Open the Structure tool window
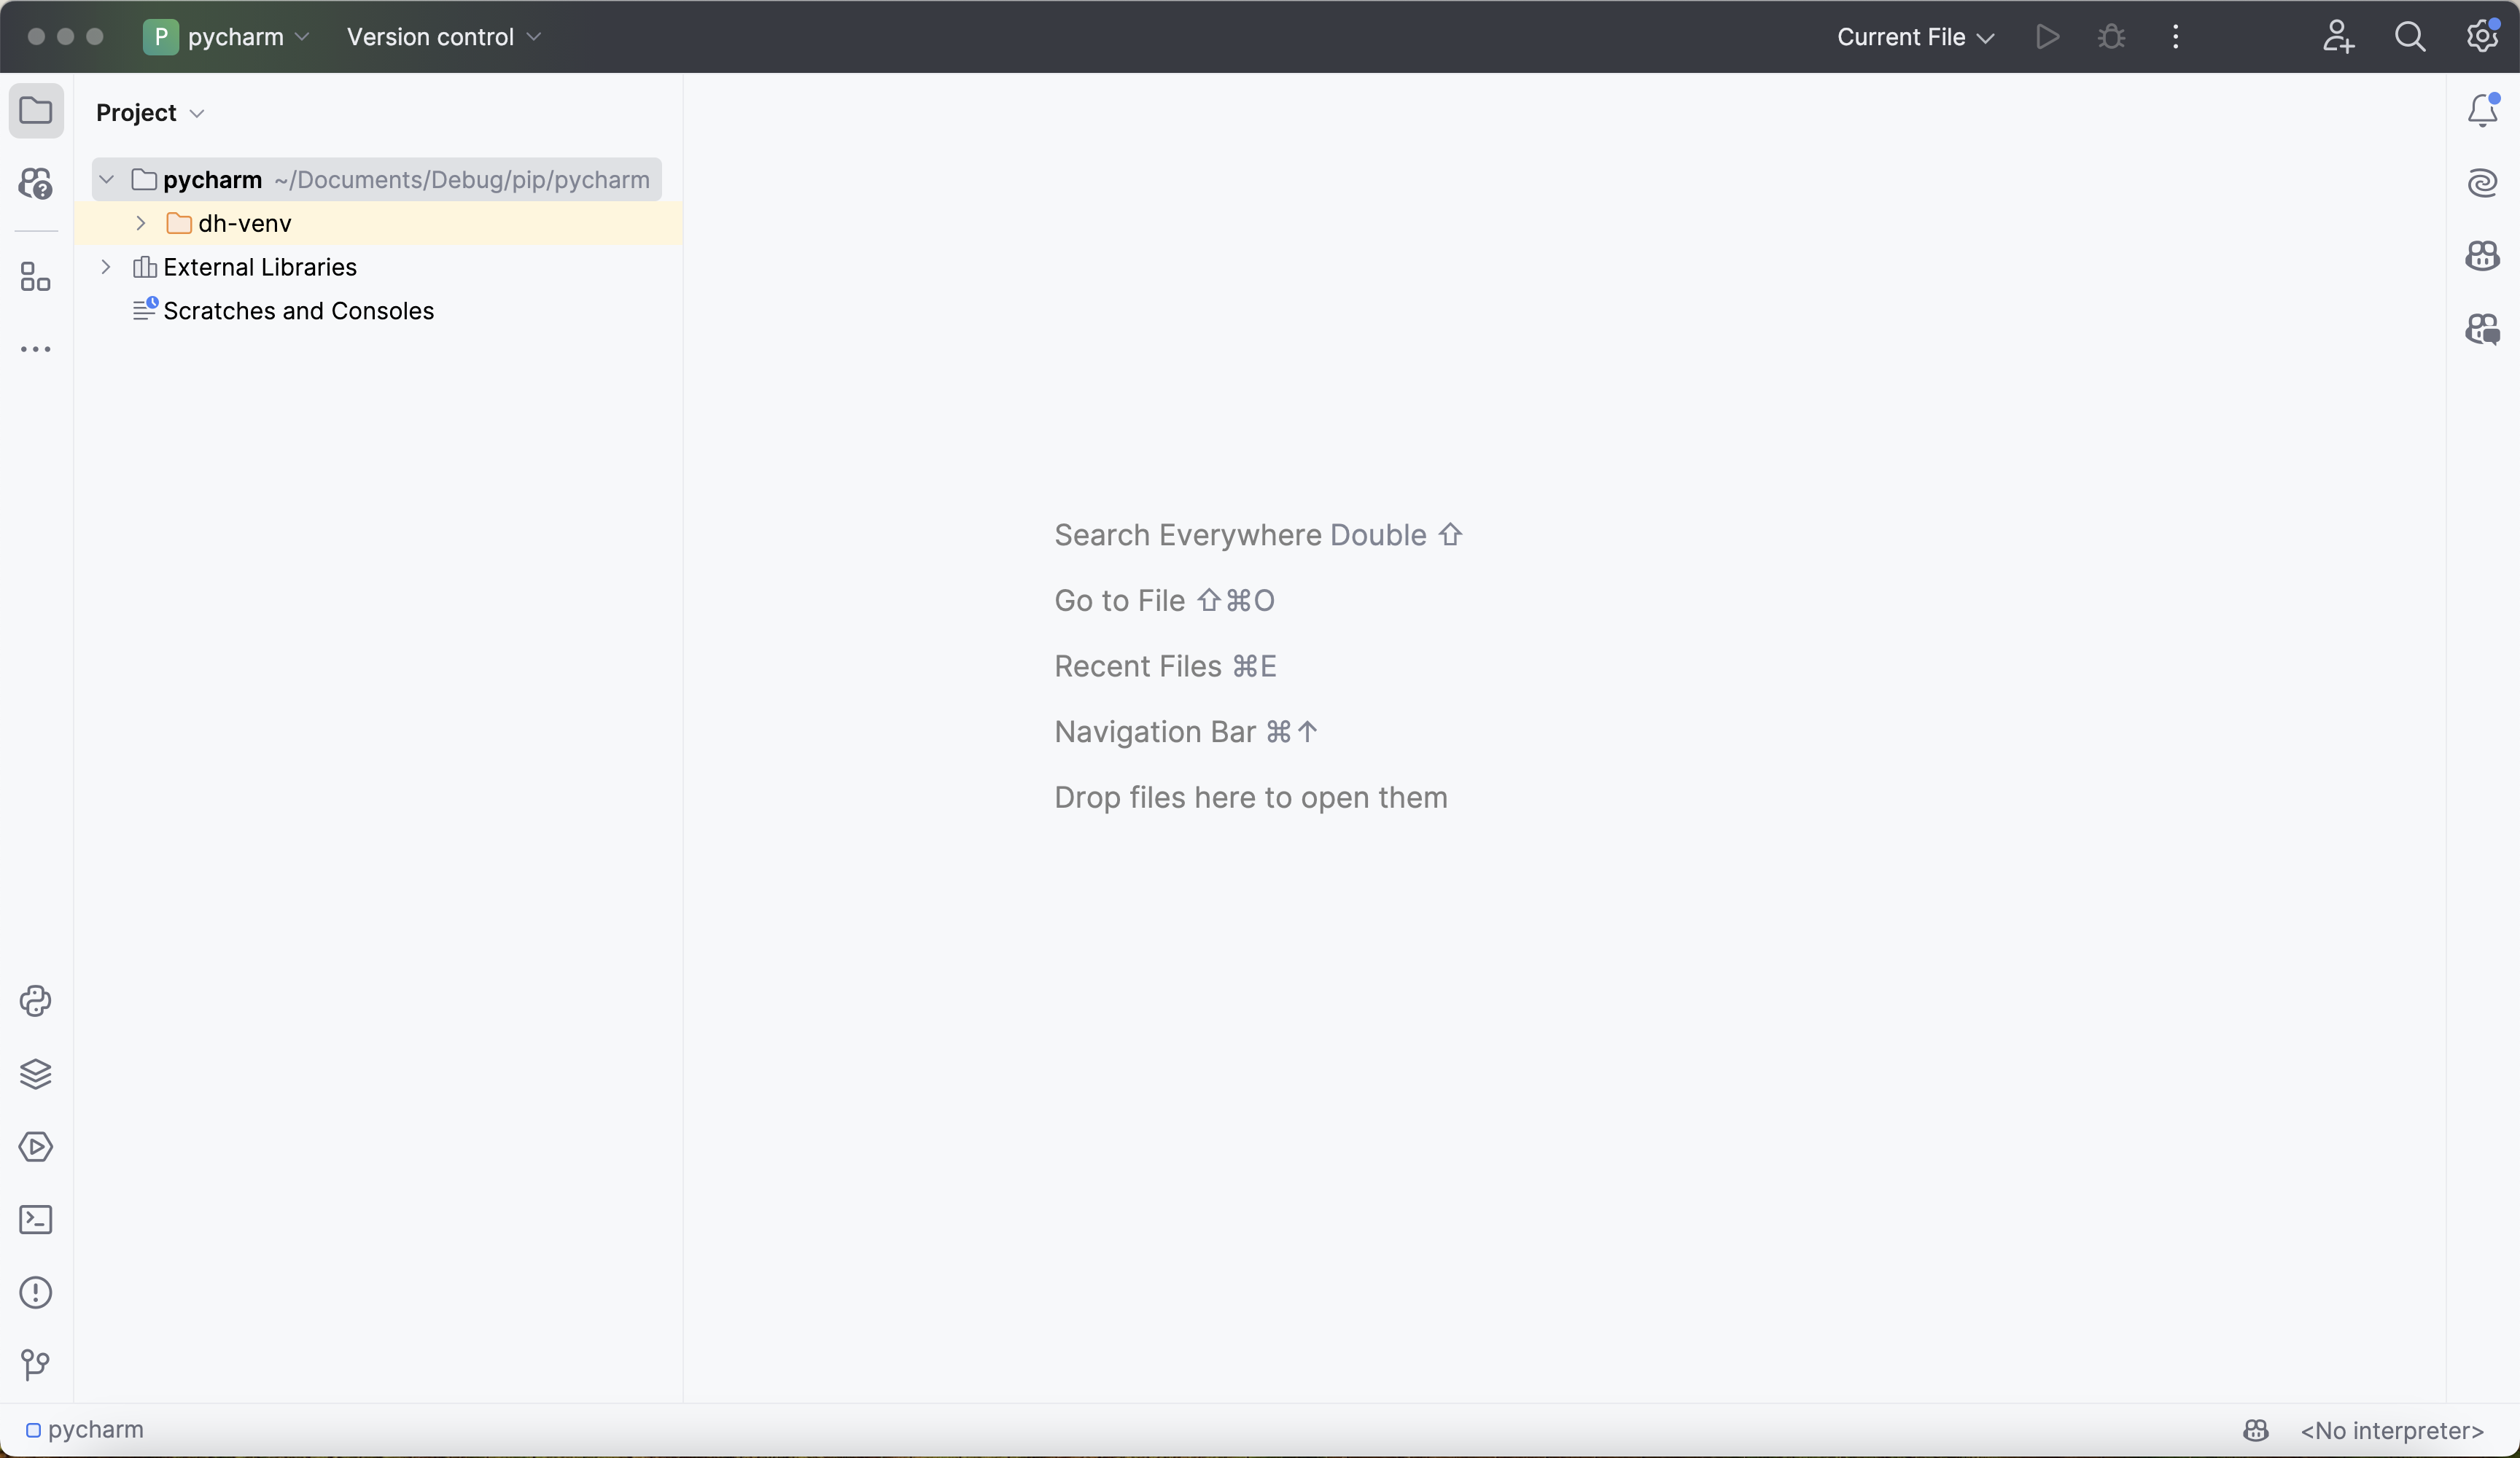 36,277
